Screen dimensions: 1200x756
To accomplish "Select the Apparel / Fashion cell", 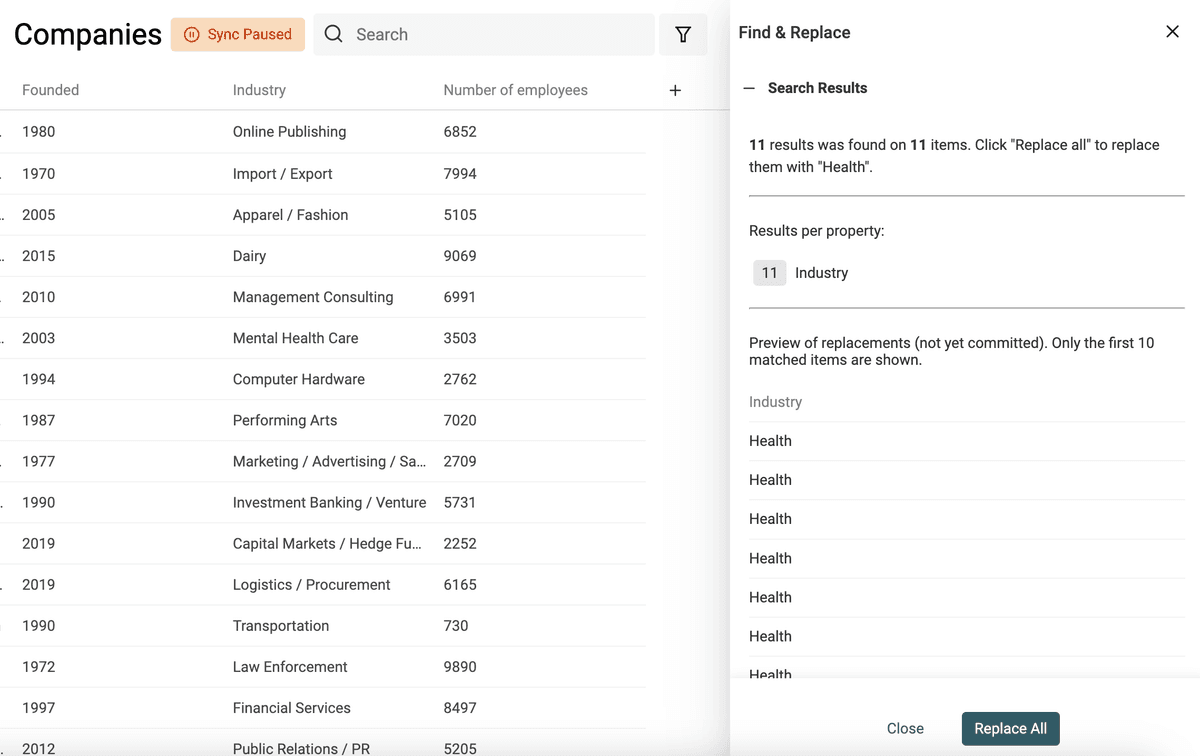I will click(290, 215).
